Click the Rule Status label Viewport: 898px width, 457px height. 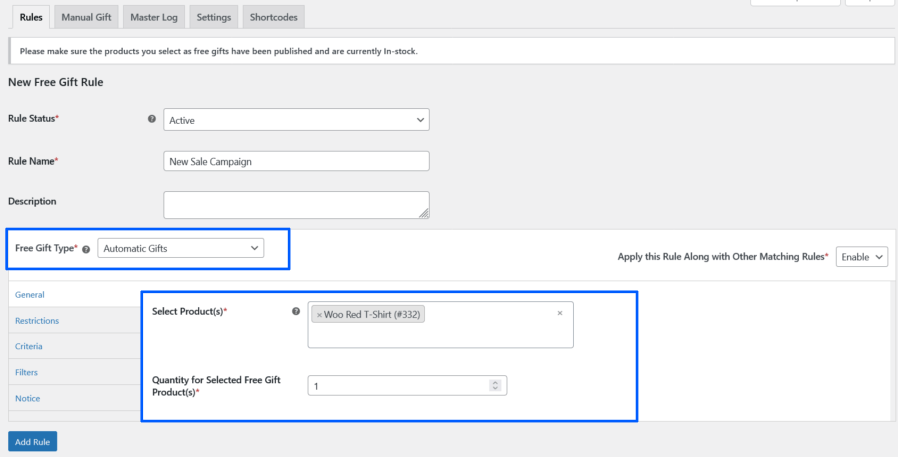[x=33, y=119]
